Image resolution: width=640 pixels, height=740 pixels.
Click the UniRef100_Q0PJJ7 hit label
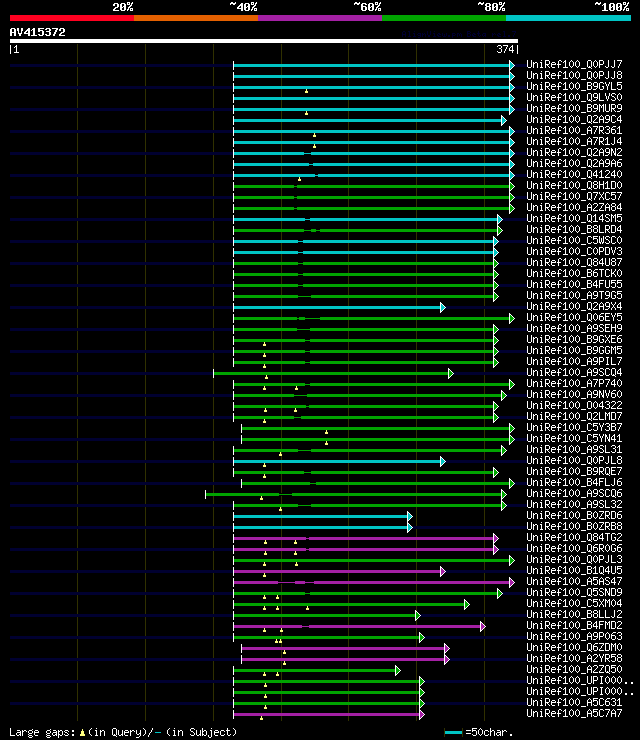point(574,64)
